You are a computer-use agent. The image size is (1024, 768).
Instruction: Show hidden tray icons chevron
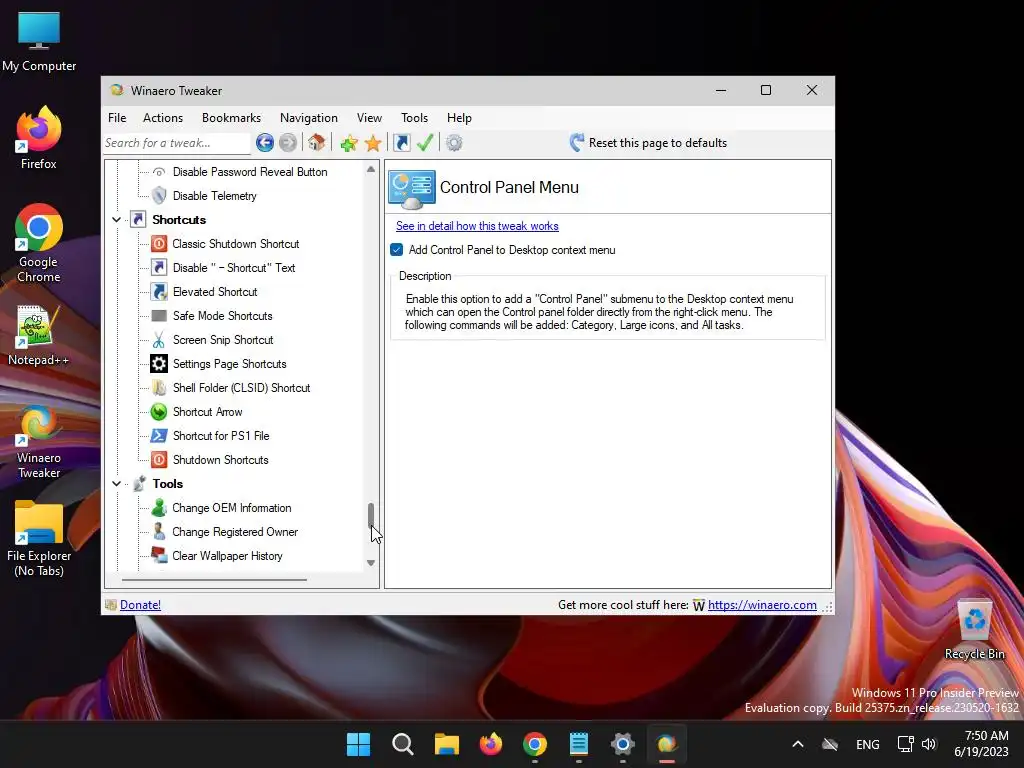point(797,744)
